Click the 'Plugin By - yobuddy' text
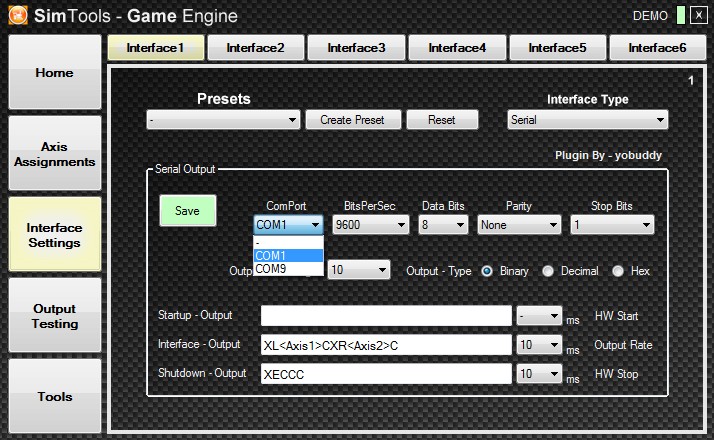This screenshot has width=714, height=440. coord(608,155)
